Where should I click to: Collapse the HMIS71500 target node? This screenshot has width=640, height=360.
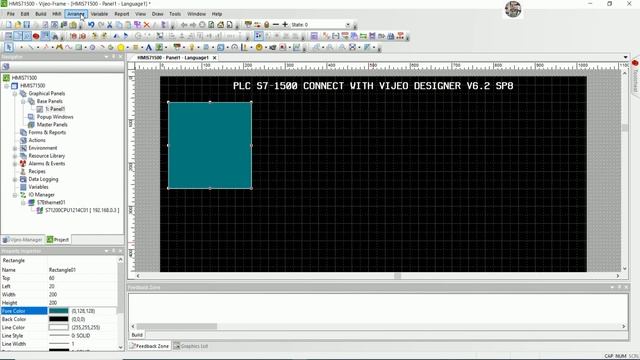click(7, 86)
